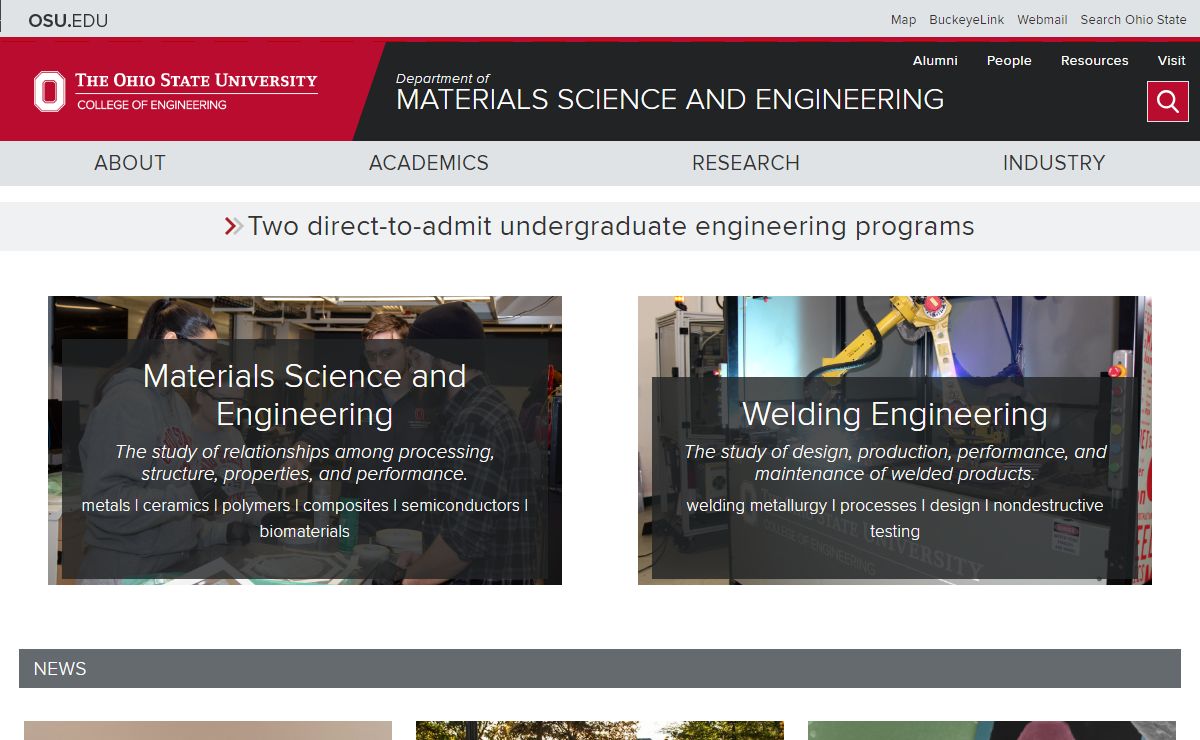Click Search Ohio State link
The width and height of the screenshot is (1200, 740).
(x=1133, y=20)
